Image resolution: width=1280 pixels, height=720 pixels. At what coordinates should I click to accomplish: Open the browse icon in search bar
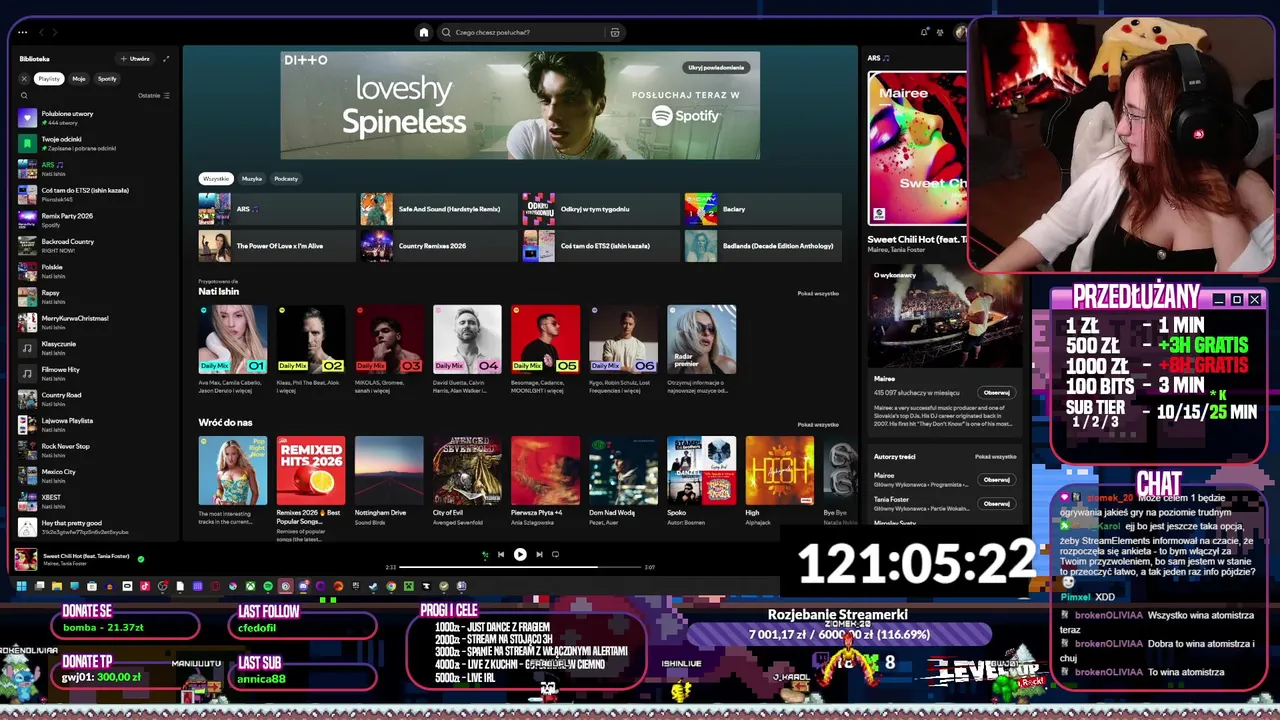(615, 32)
